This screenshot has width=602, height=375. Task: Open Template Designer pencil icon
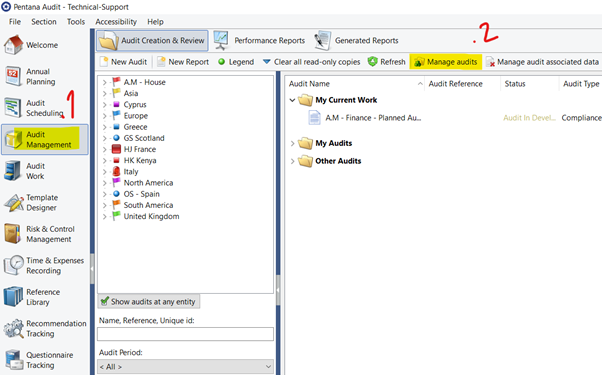[x=13, y=202]
